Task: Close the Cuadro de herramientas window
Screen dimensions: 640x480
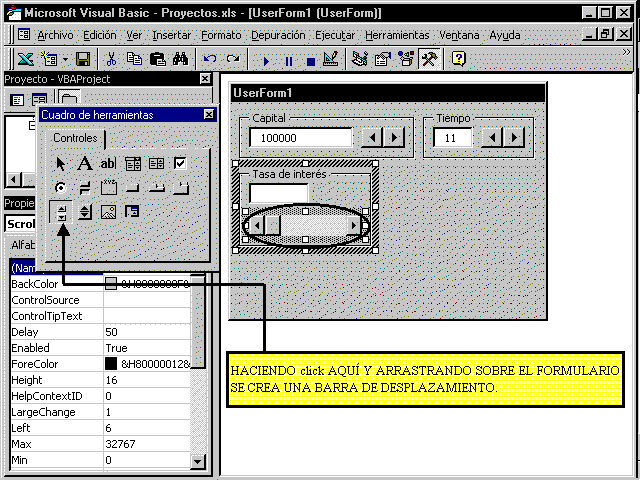Action: [x=209, y=115]
